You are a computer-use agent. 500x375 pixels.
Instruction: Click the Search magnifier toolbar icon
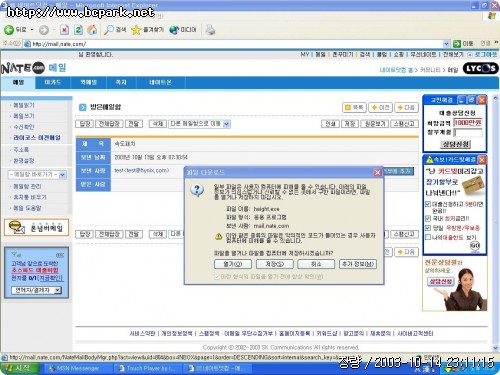[x=109, y=30]
